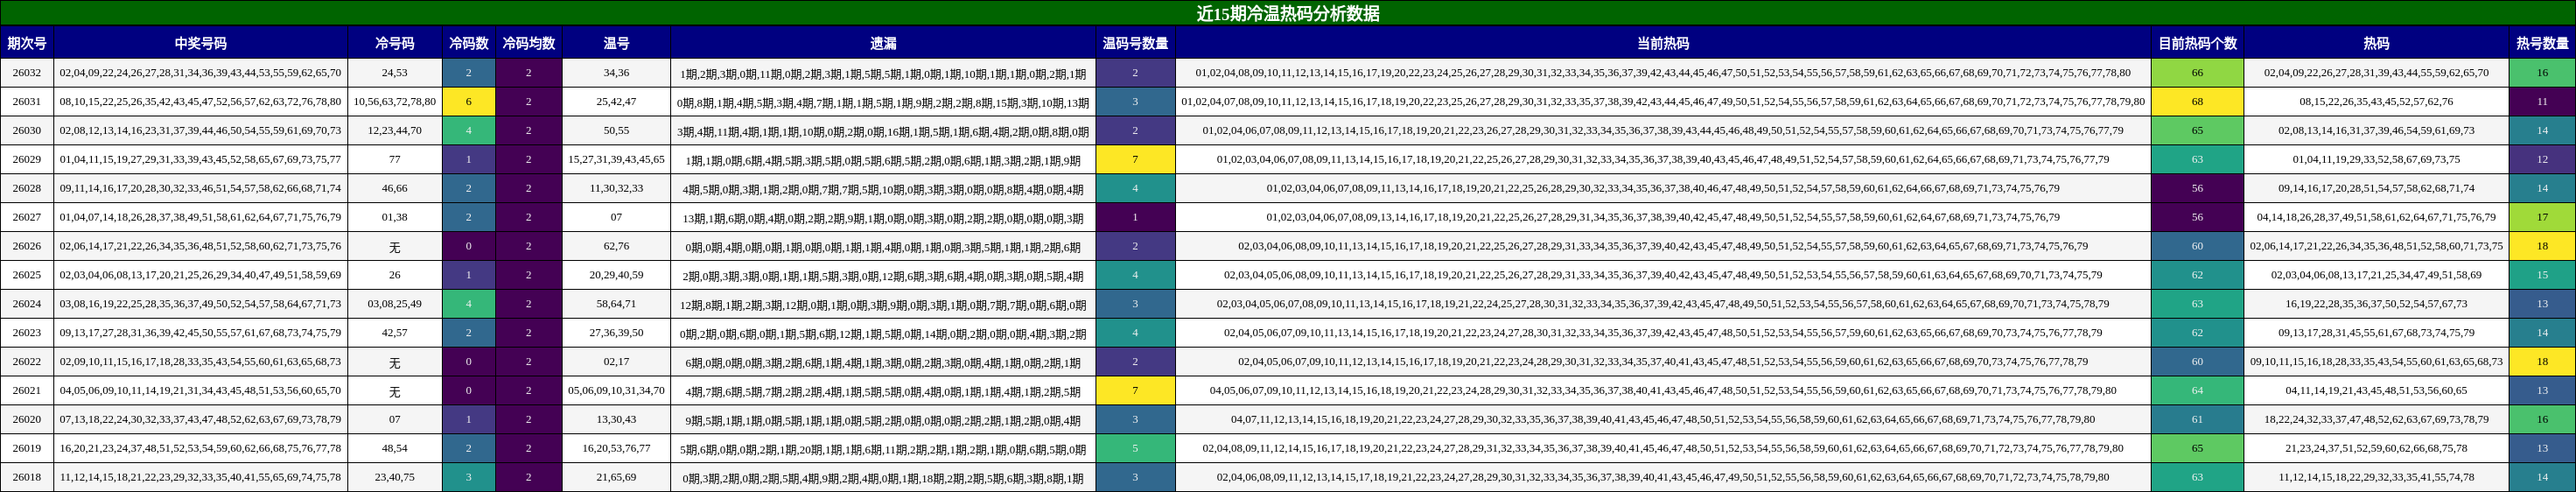Select period number 26030
2576x492 pixels.
click(x=27, y=130)
